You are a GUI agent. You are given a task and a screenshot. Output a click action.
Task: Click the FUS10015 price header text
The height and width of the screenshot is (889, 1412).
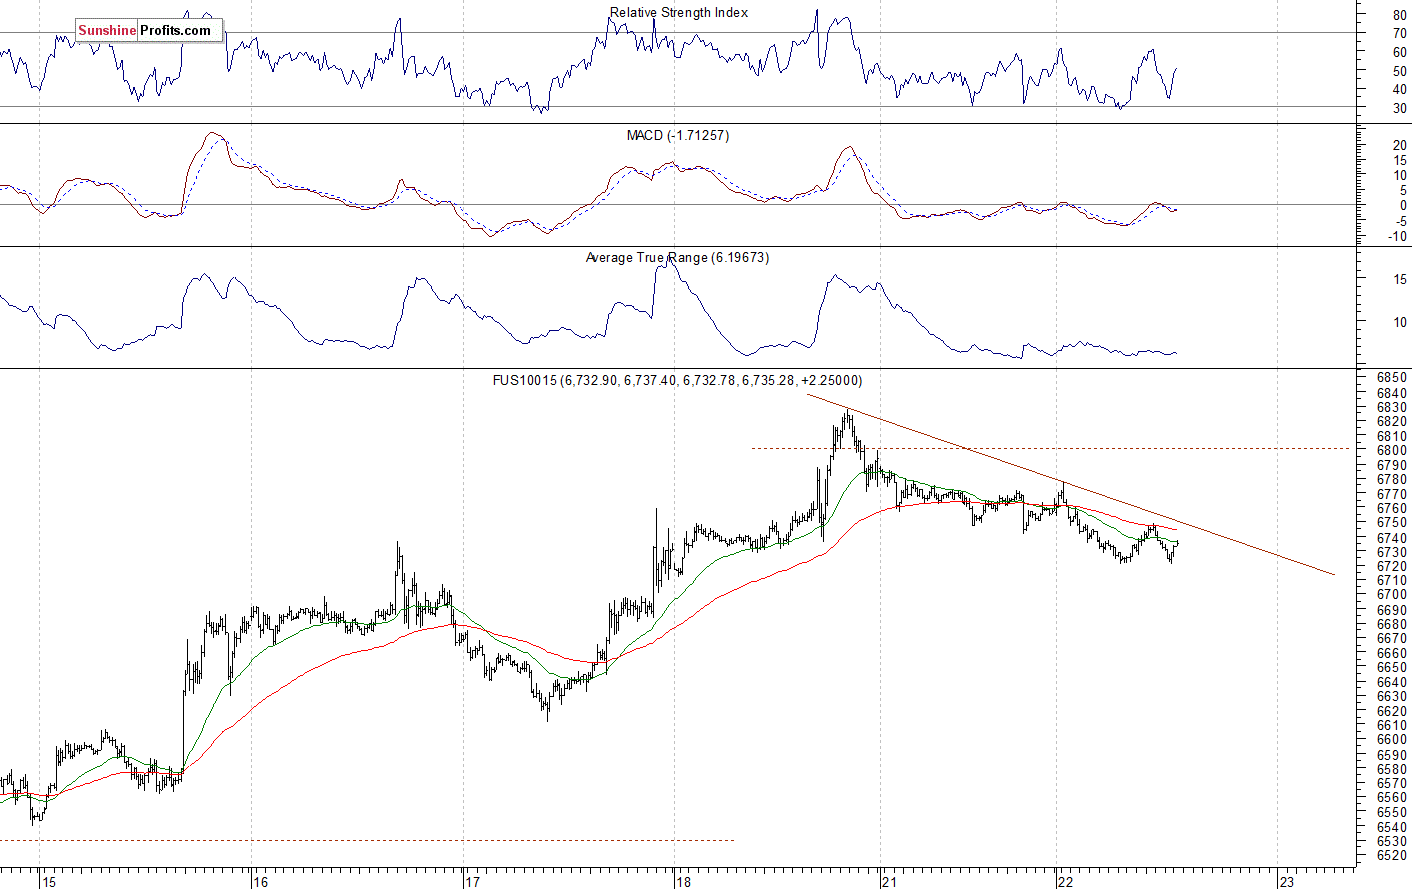[x=677, y=380]
